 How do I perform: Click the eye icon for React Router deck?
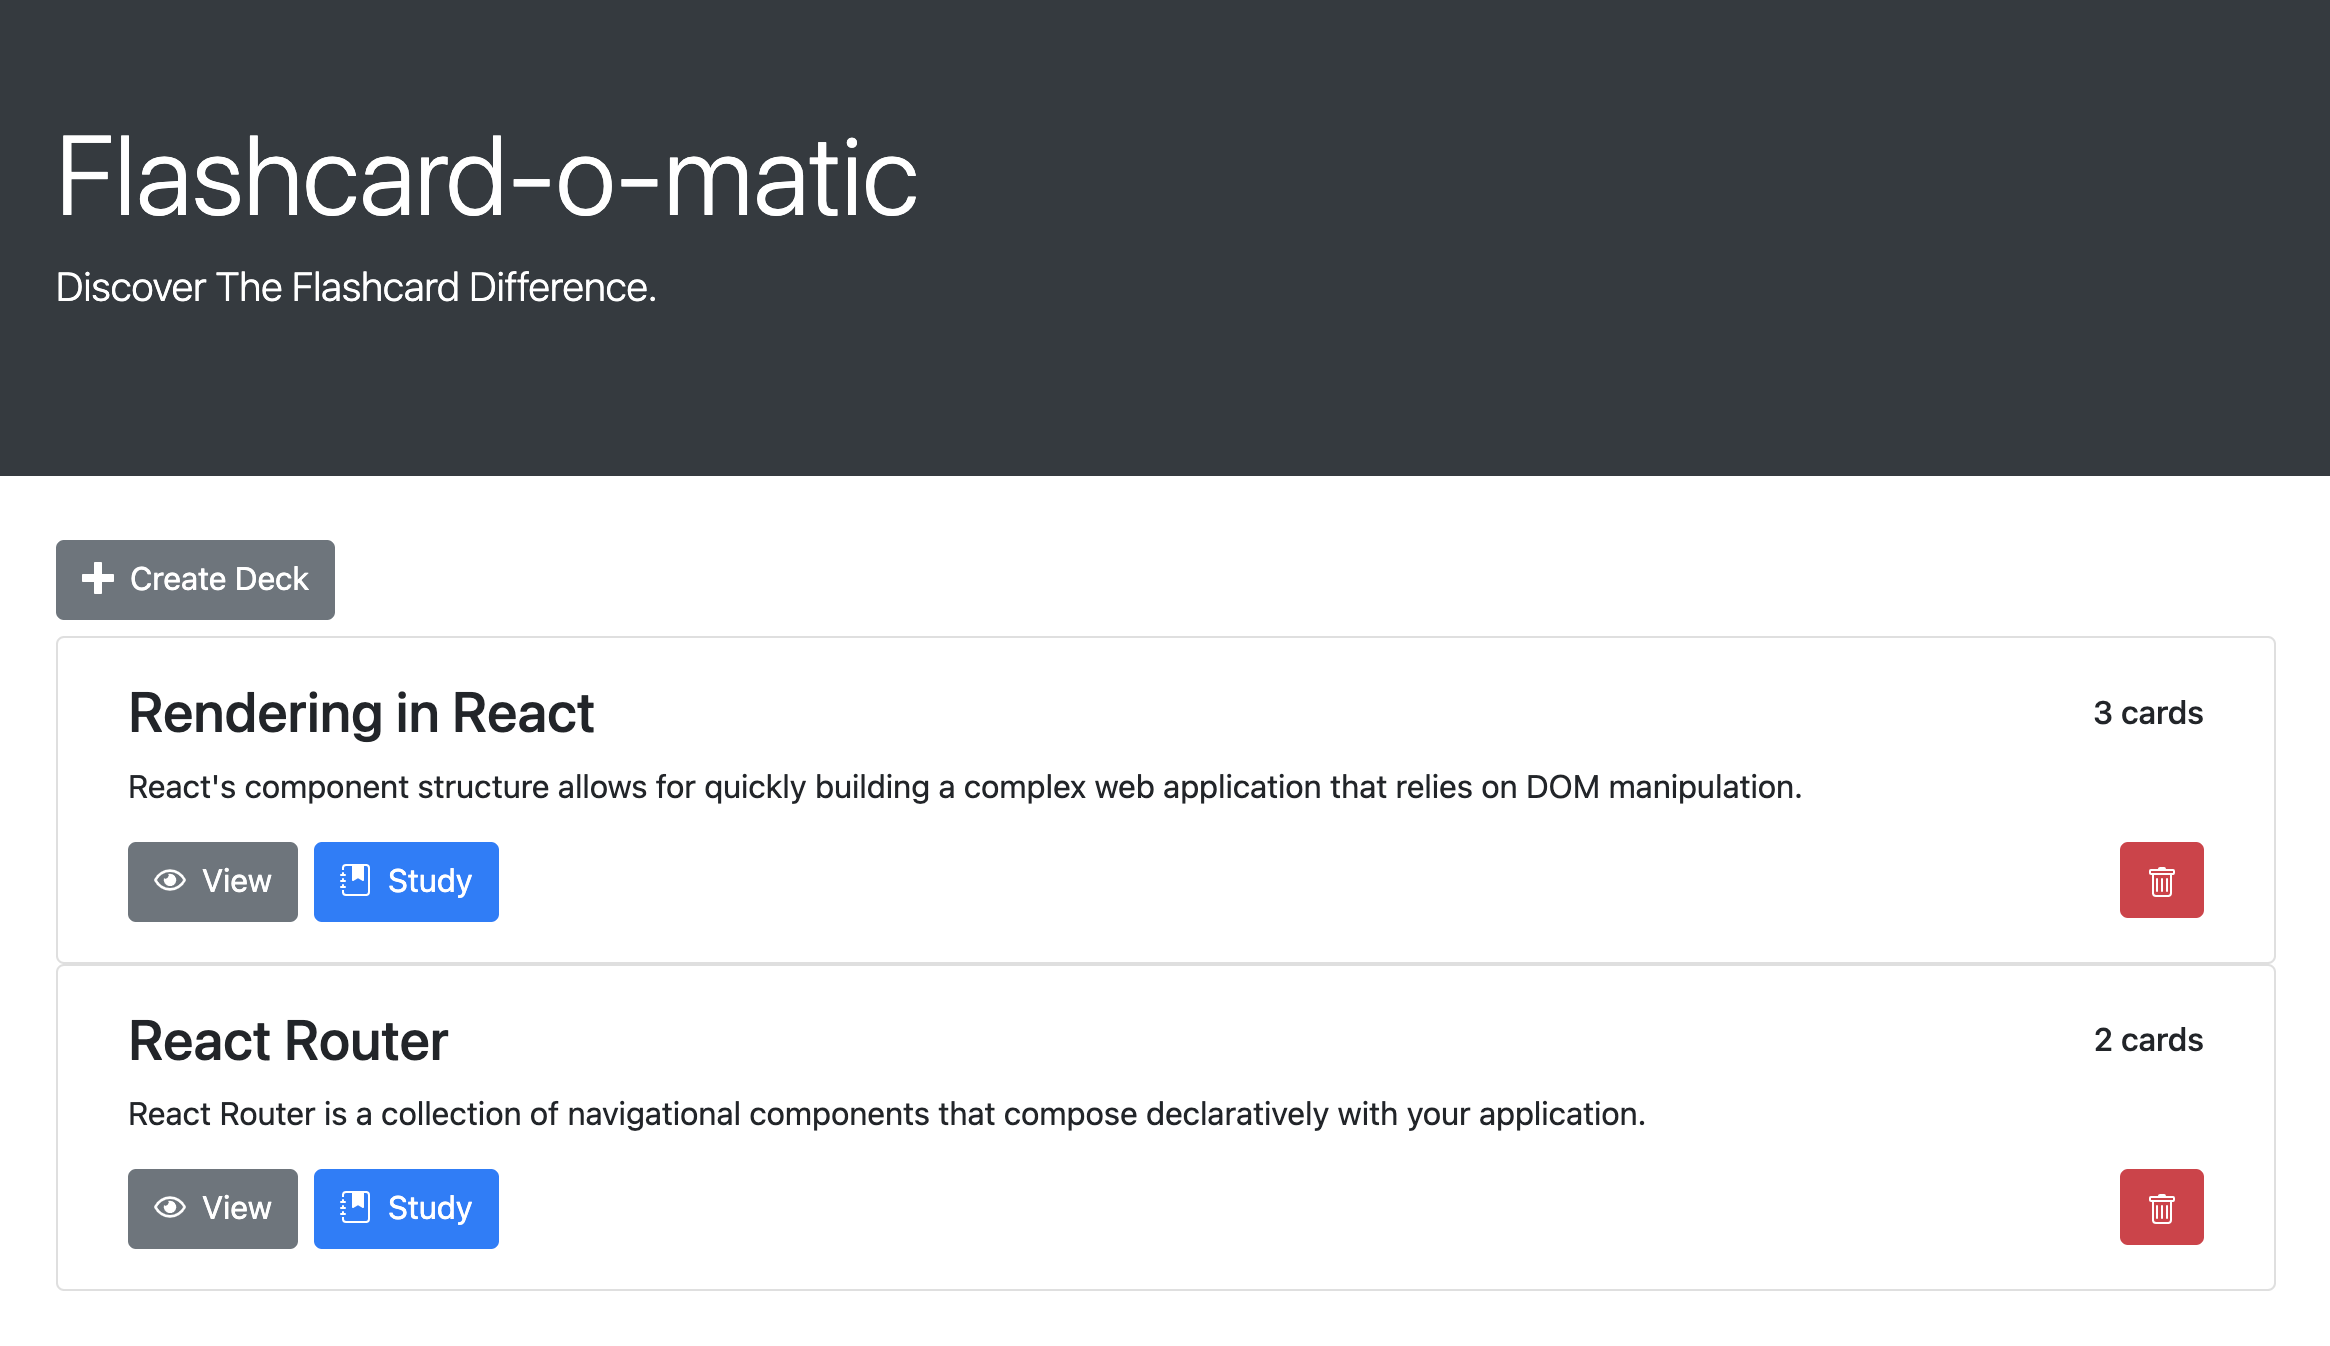click(x=170, y=1207)
